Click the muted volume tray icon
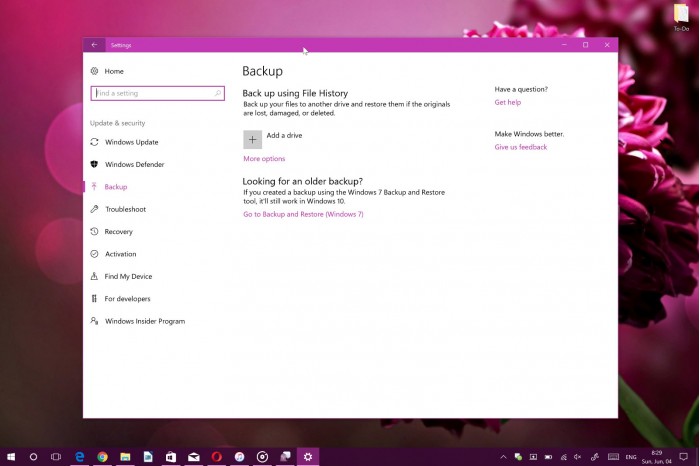The image size is (700, 466). tap(578, 457)
